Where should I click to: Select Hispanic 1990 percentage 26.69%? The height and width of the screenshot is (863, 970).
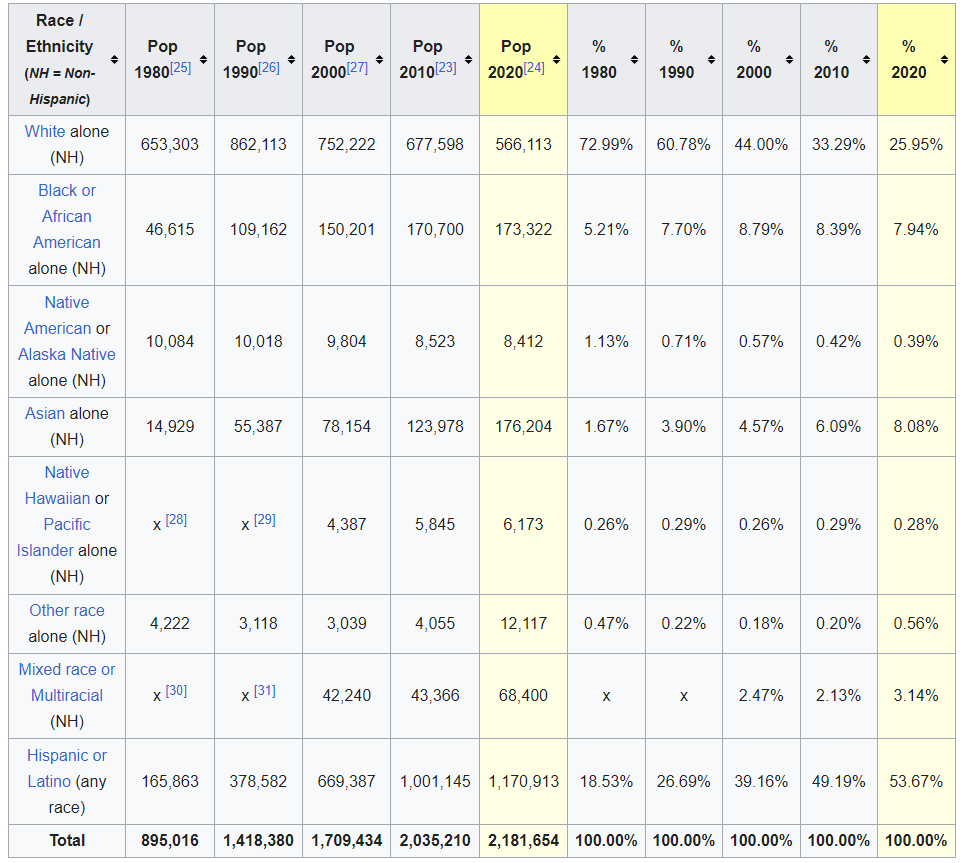(684, 782)
